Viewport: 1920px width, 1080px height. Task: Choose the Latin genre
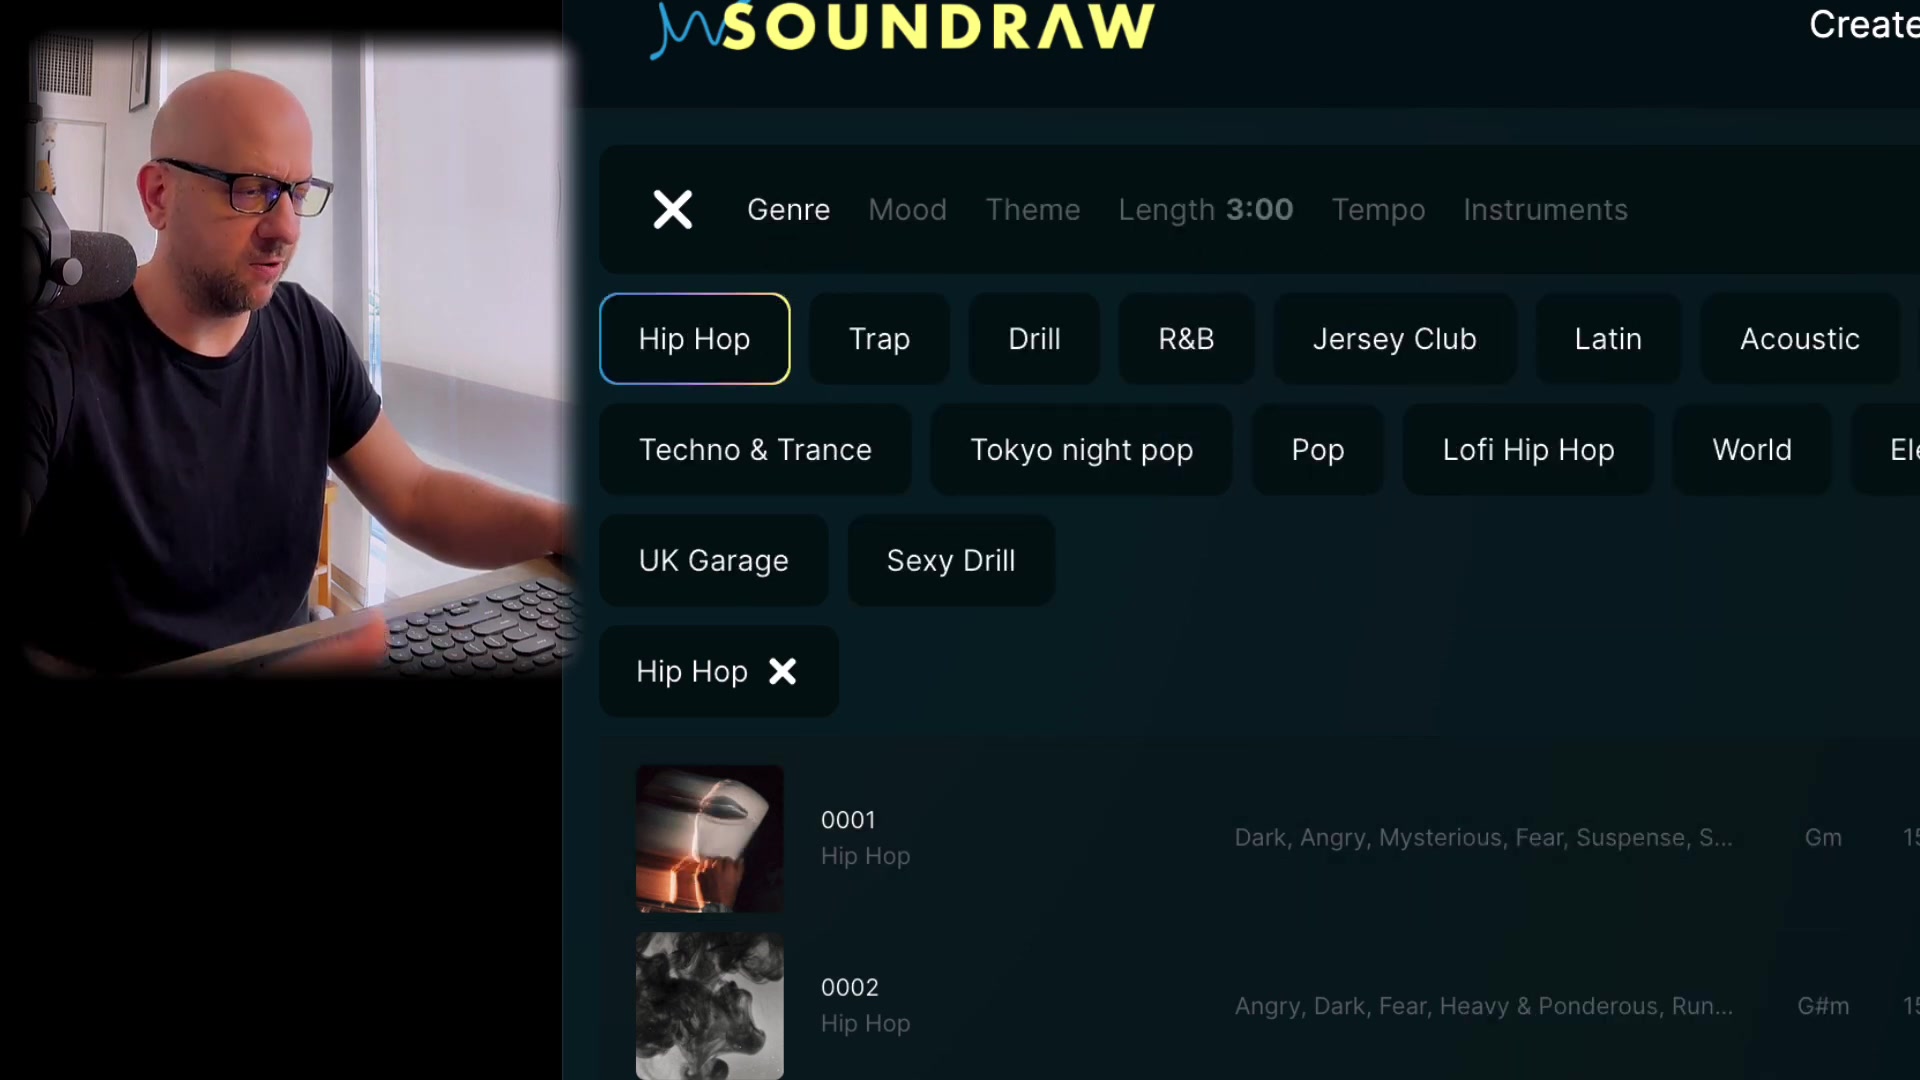pos(1608,339)
